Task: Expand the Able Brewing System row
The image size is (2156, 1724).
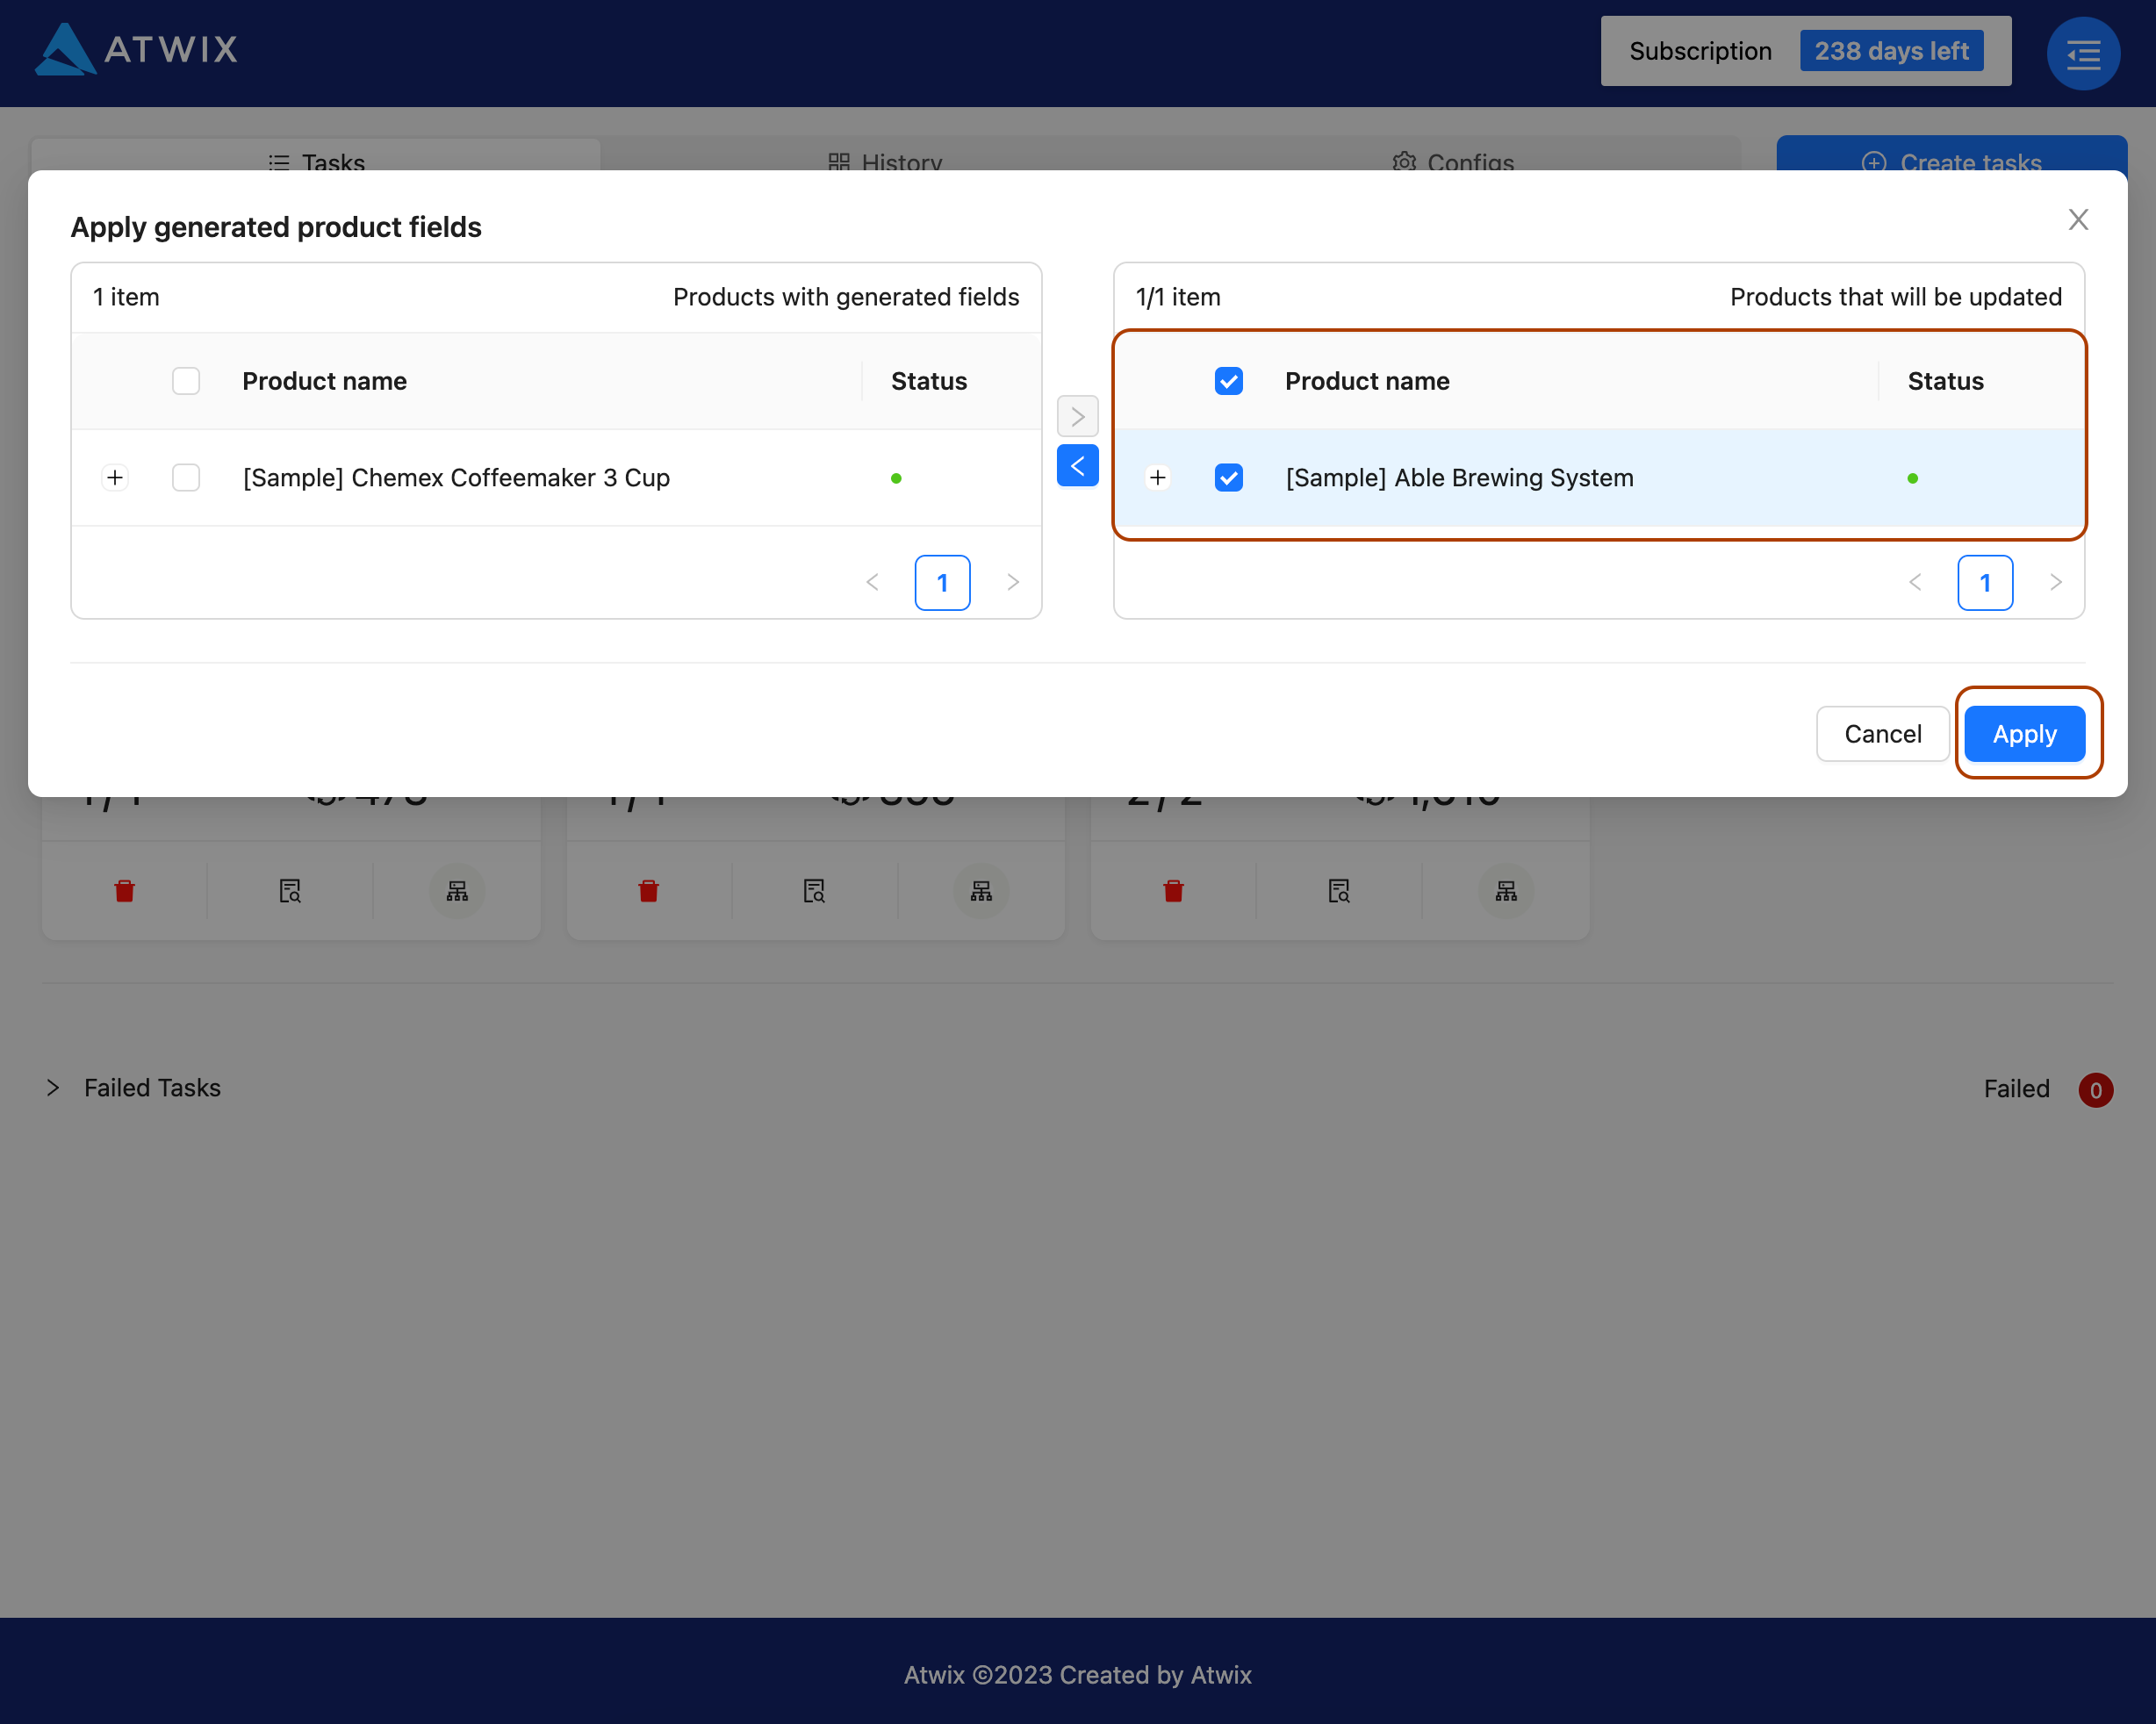Action: [1157, 478]
